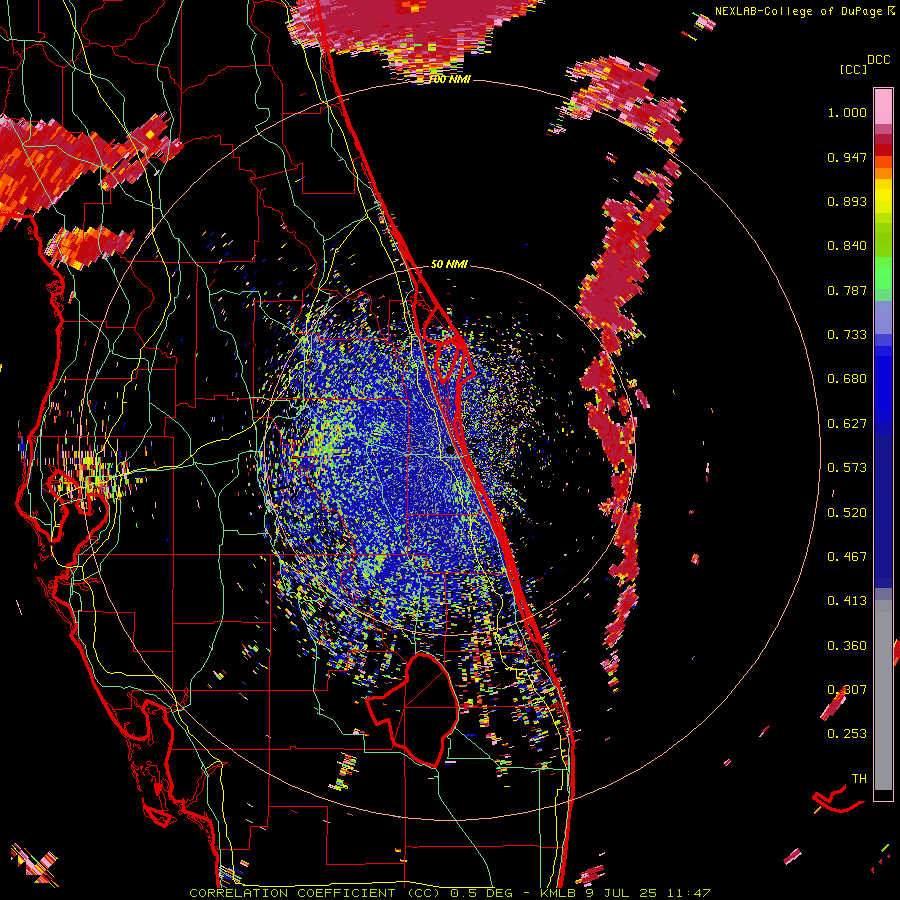This screenshot has width=900, height=900.
Task: Click the 0.573 scale value
Action: pyautogui.click(x=847, y=468)
